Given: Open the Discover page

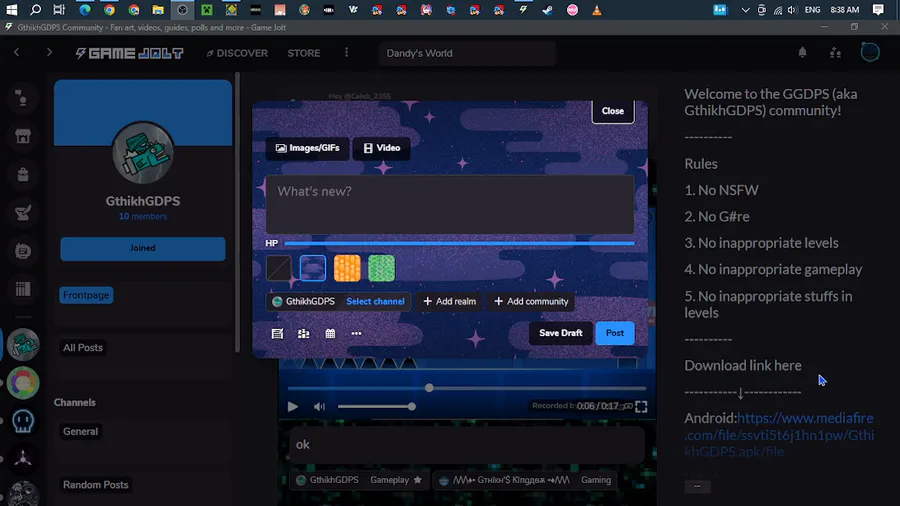Looking at the screenshot, I should [237, 53].
